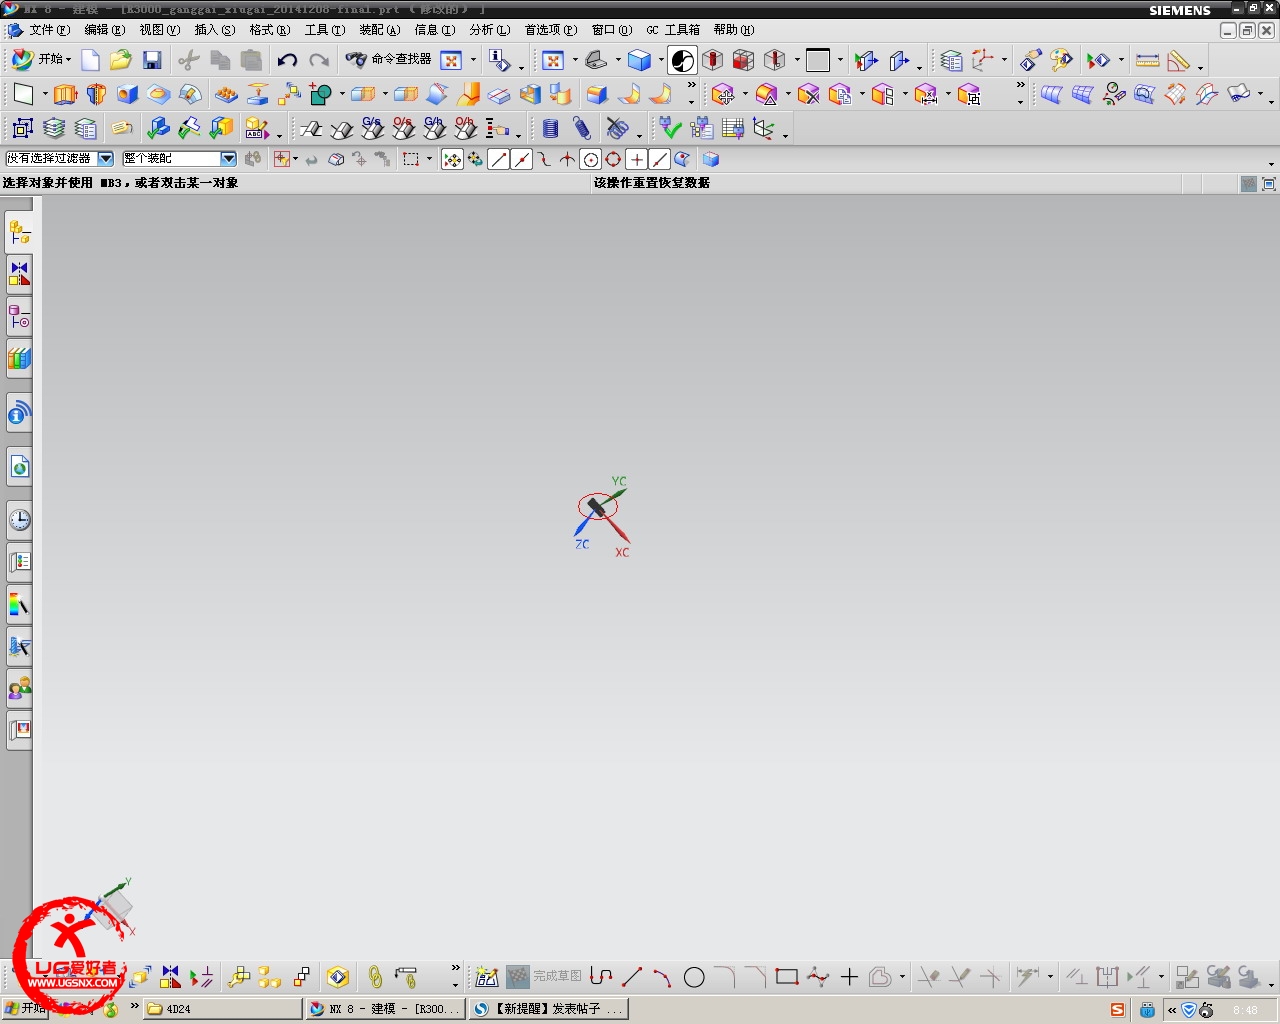Click full screen toggle at status line
The width and height of the screenshot is (1280, 1024).
(x=1269, y=184)
